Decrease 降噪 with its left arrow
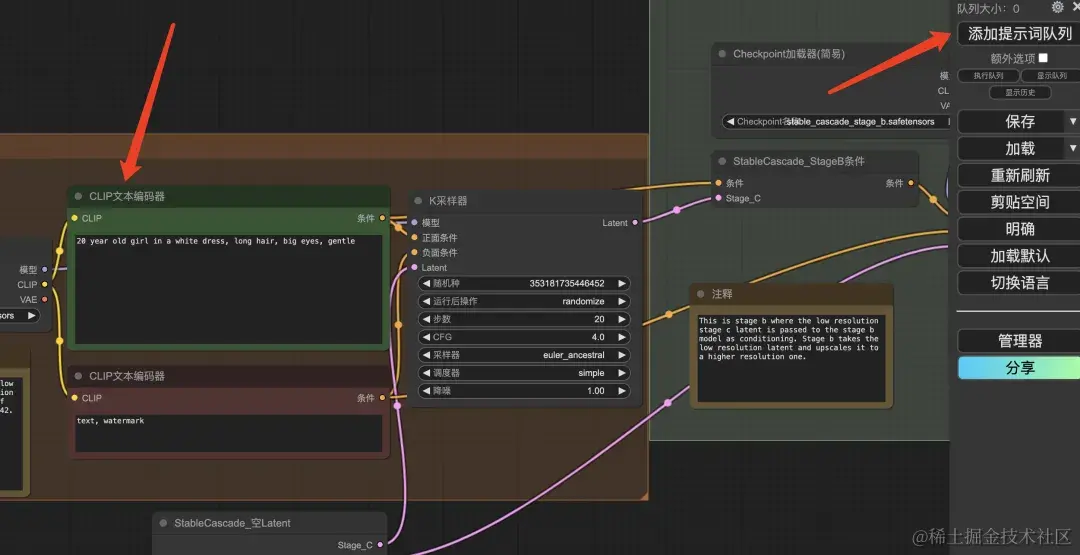The height and width of the screenshot is (555, 1080). click(x=426, y=391)
